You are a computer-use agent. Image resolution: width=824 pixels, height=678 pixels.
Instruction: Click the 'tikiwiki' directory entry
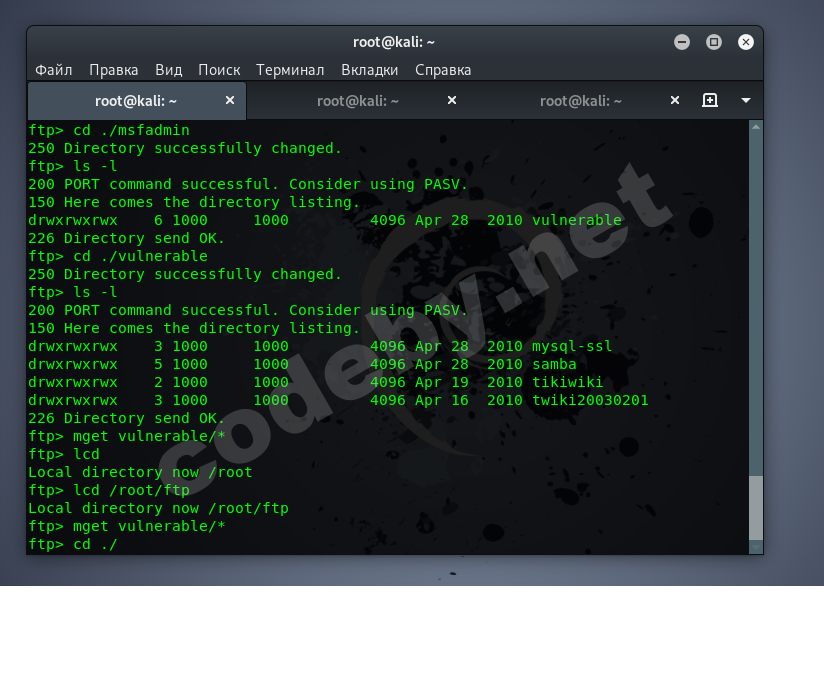tap(568, 382)
